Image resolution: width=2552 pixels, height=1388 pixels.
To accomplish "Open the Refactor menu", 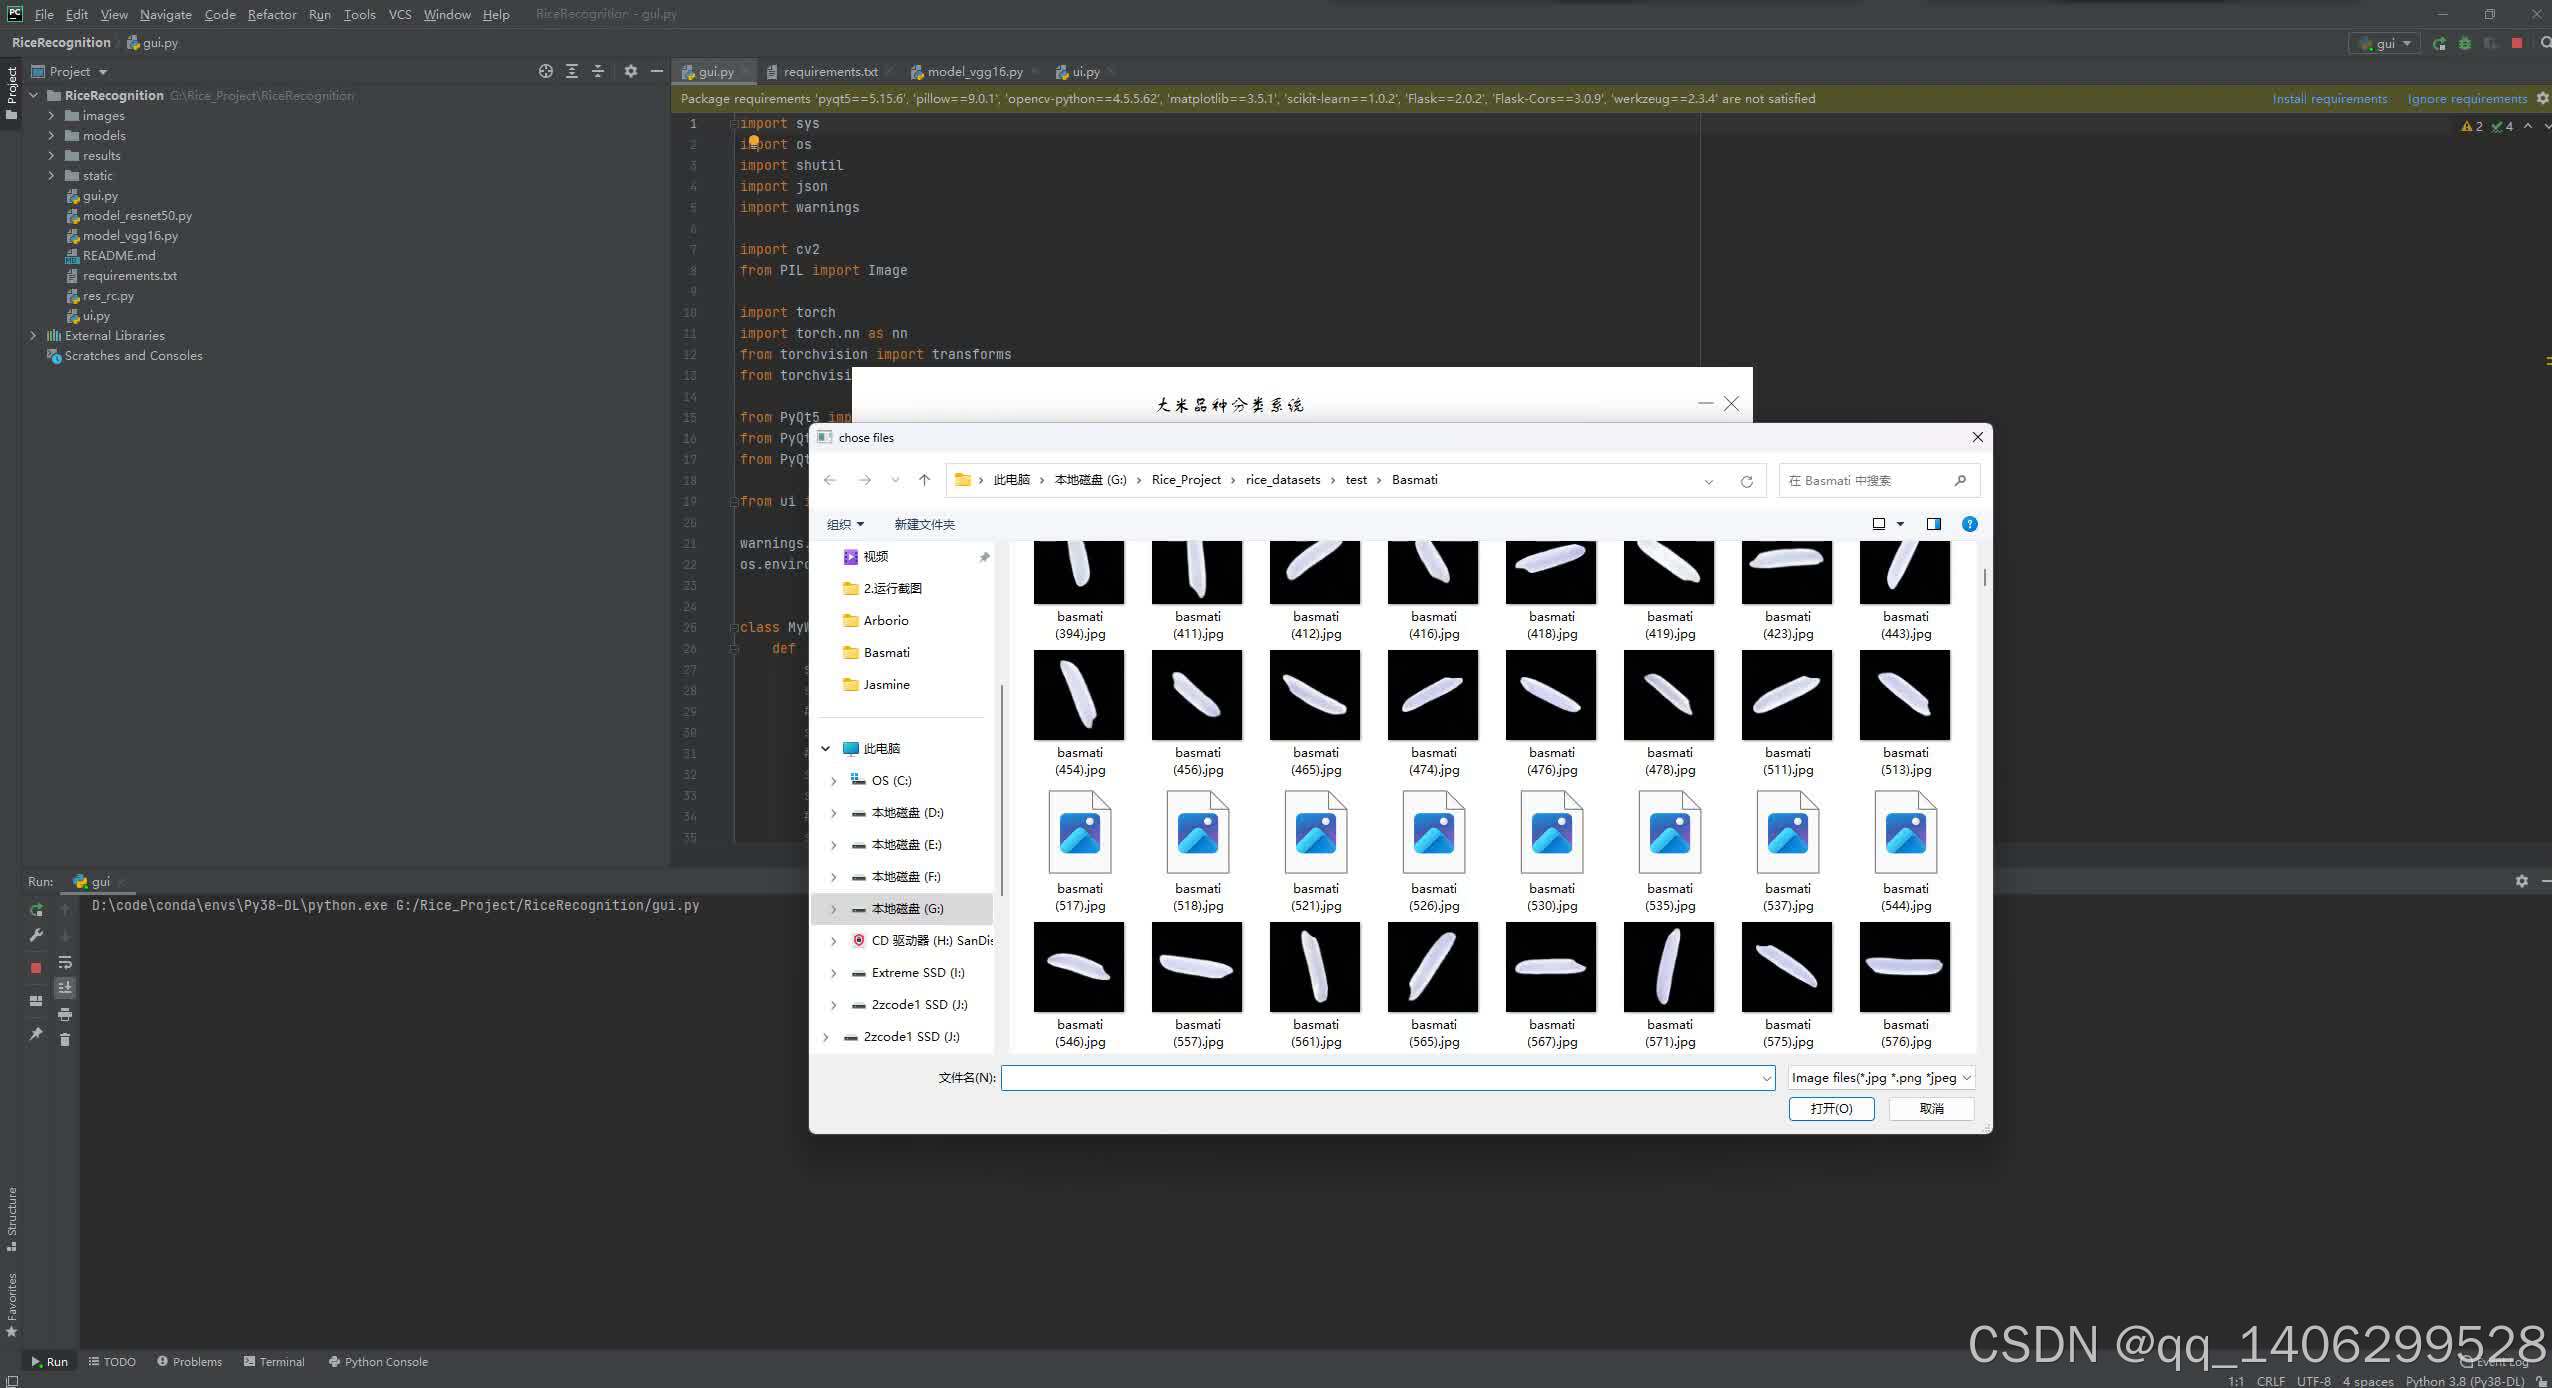I will 272,14.
